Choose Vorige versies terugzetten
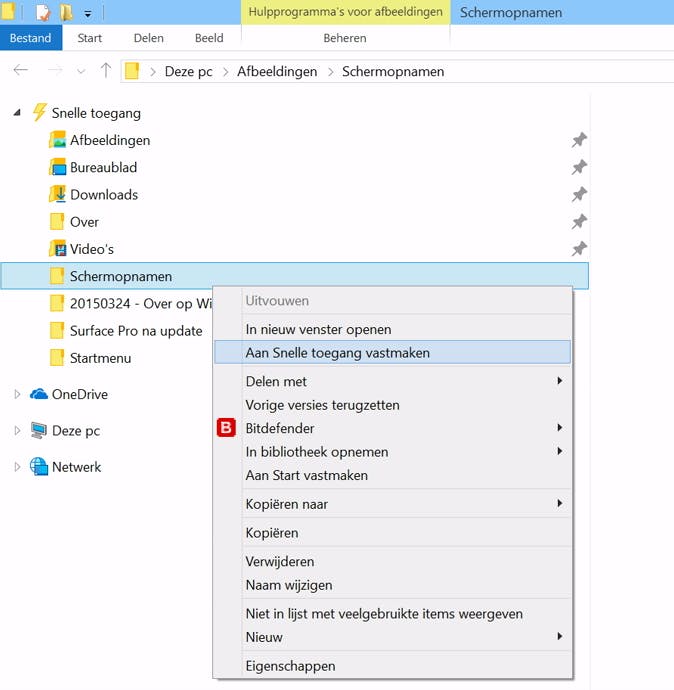 pyautogui.click(x=392, y=405)
